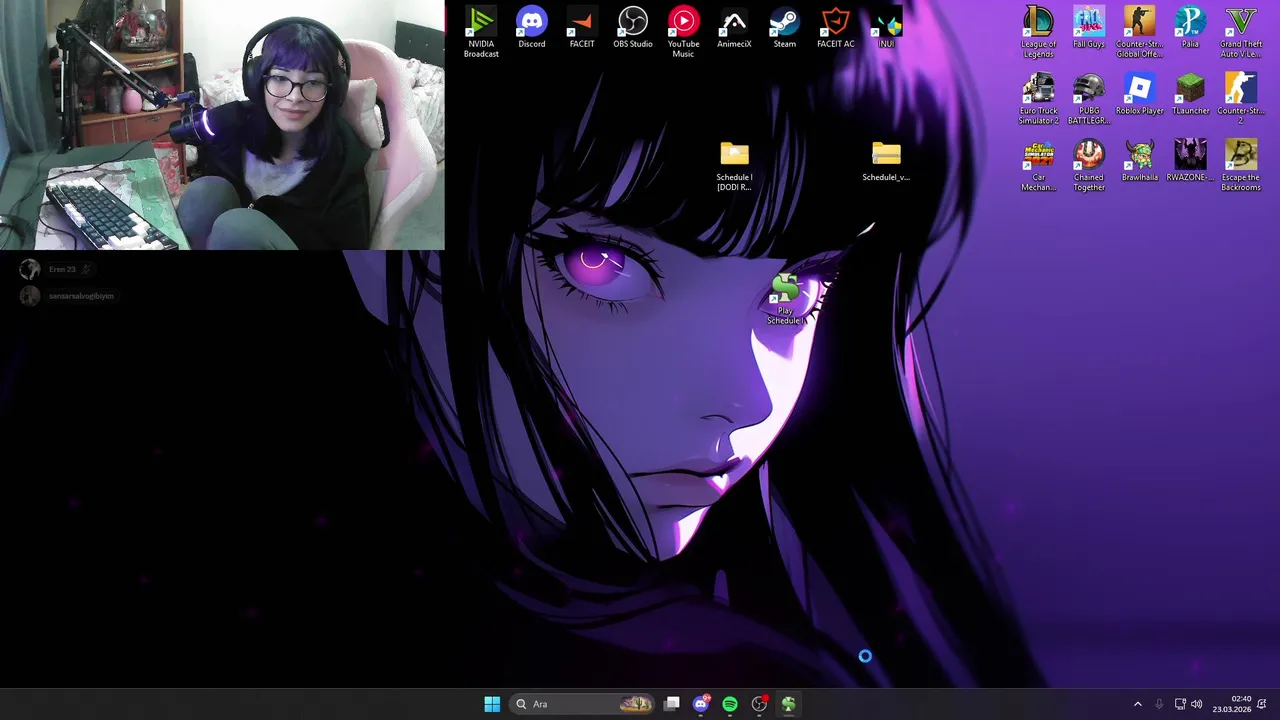
Task: Click the Counter-Strike 2 desktop shortcut
Action: pyautogui.click(x=1241, y=99)
